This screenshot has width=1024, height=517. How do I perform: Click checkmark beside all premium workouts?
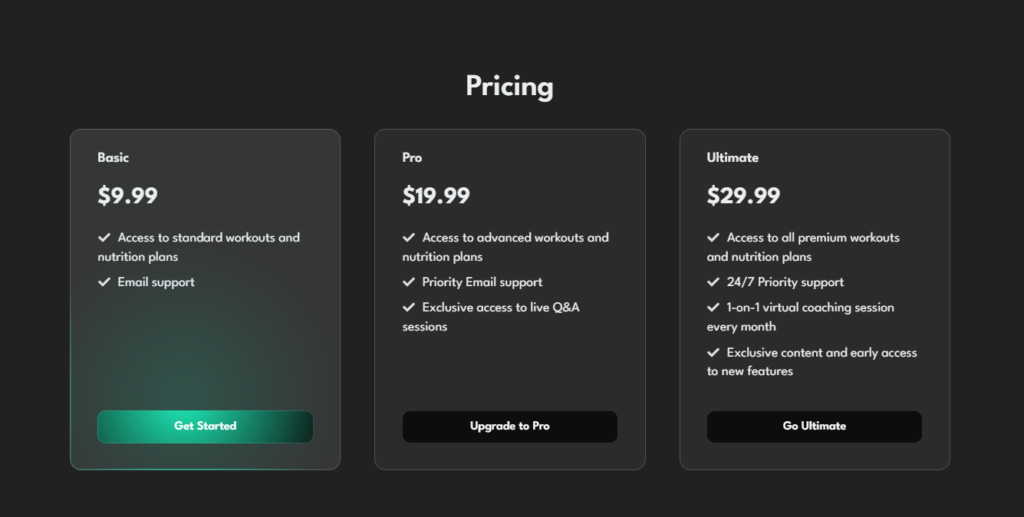coord(713,238)
